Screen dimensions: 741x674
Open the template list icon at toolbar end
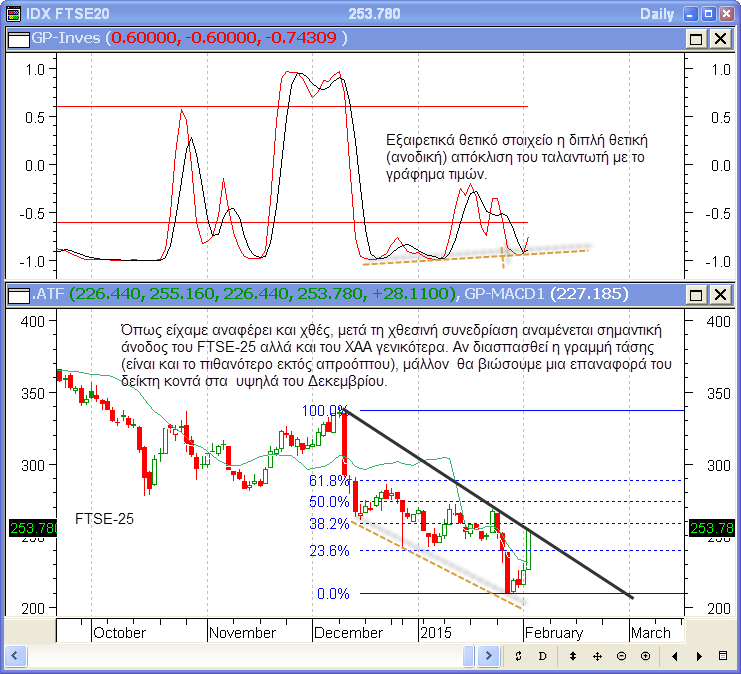(x=723, y=656)
